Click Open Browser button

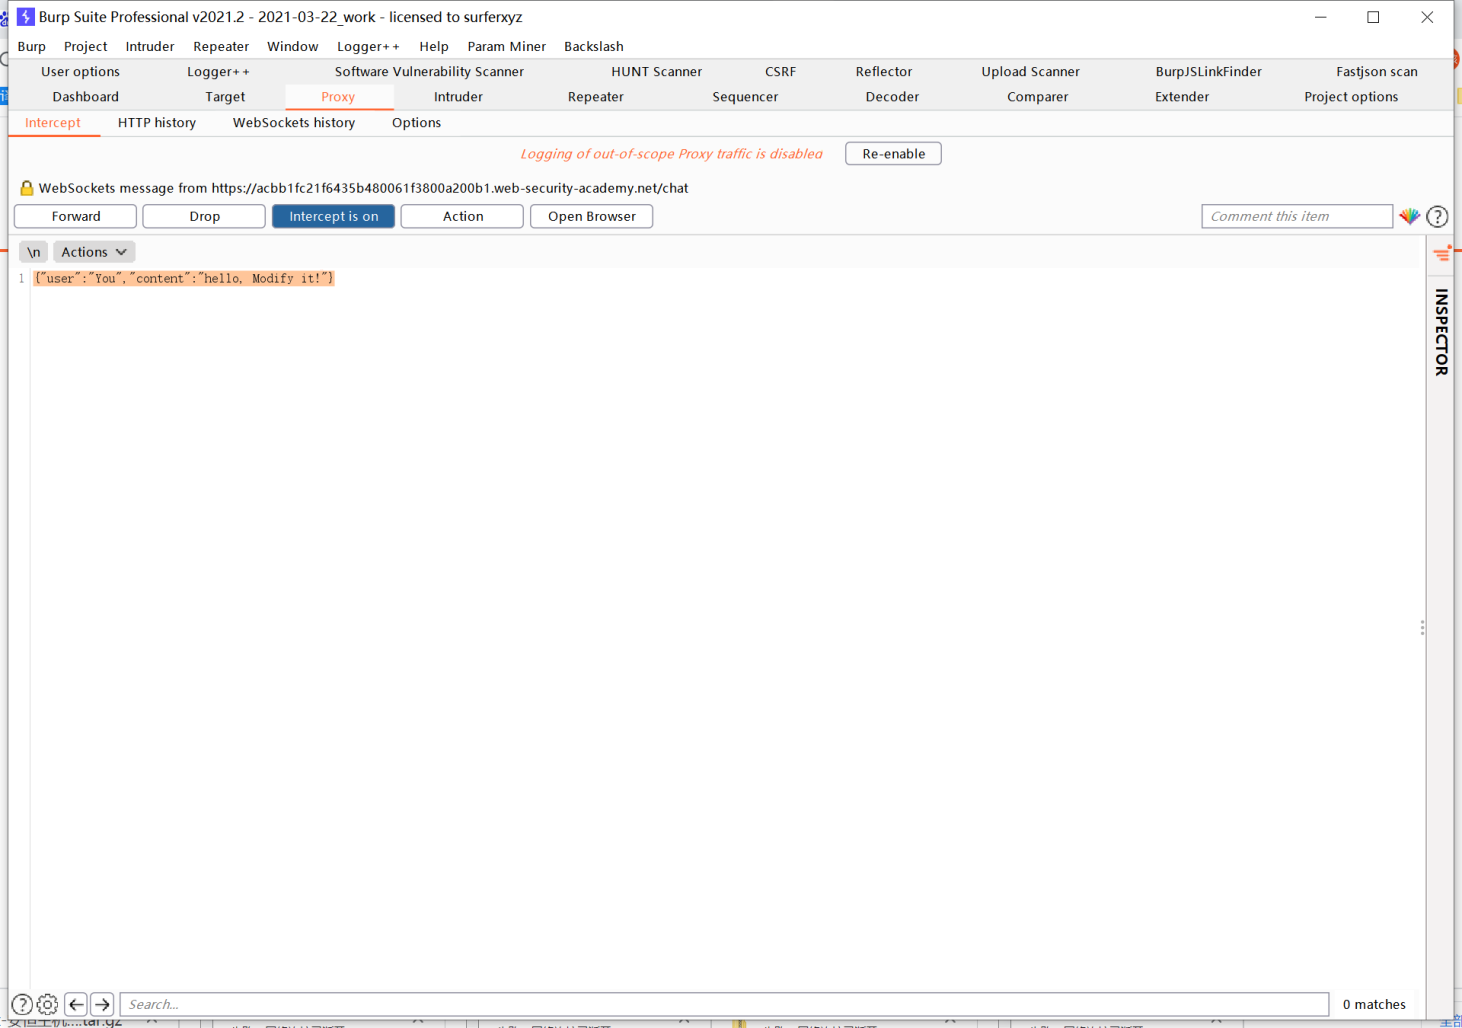591,216
